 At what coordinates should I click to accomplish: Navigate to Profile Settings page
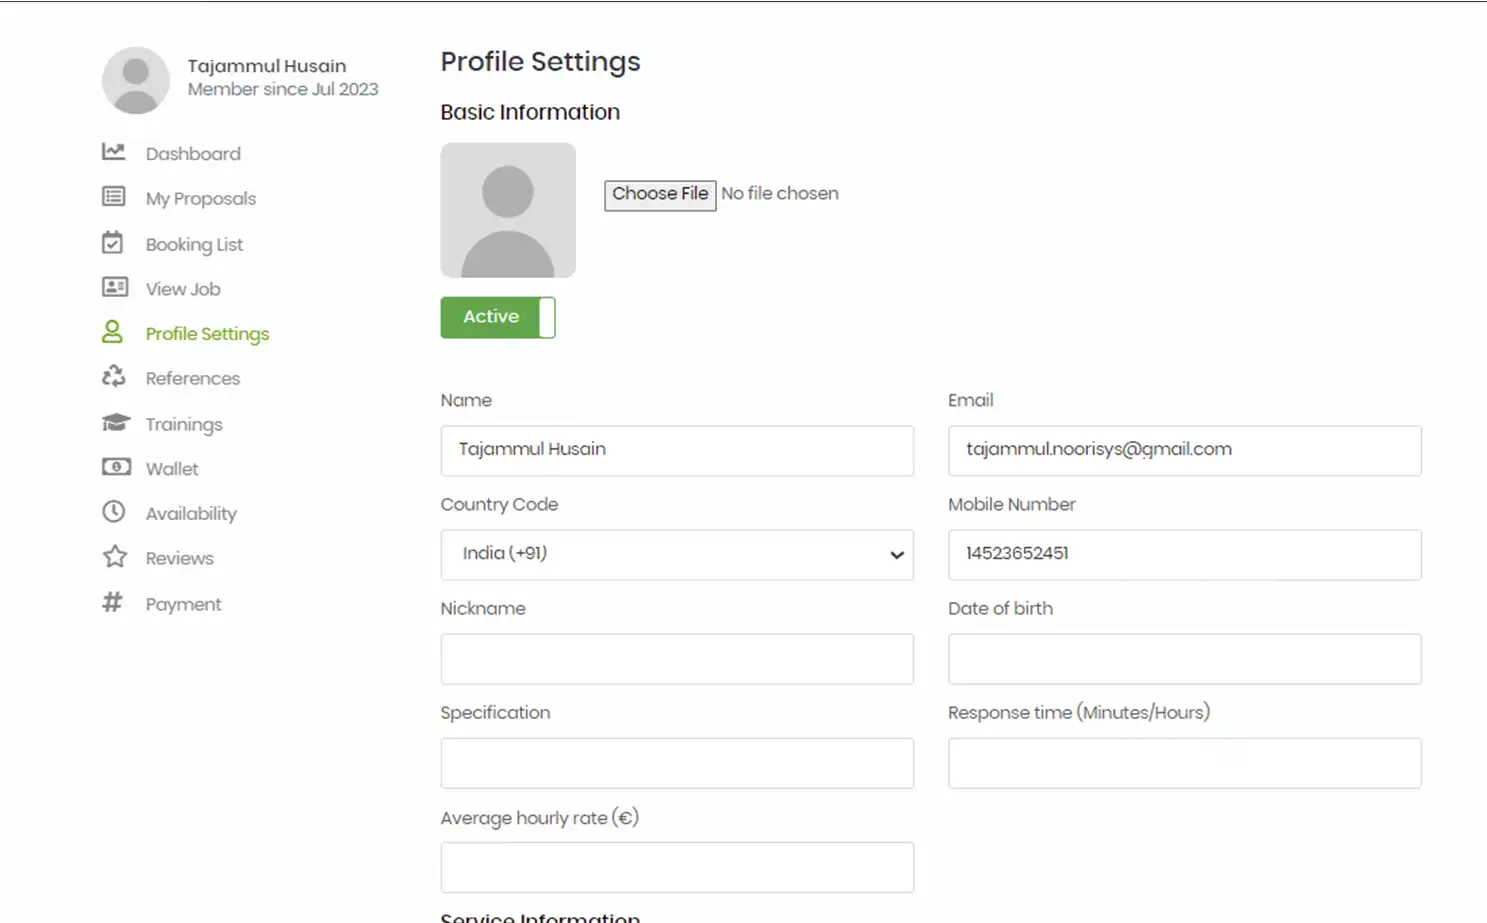pyautogui.click(x=206, y=332)
